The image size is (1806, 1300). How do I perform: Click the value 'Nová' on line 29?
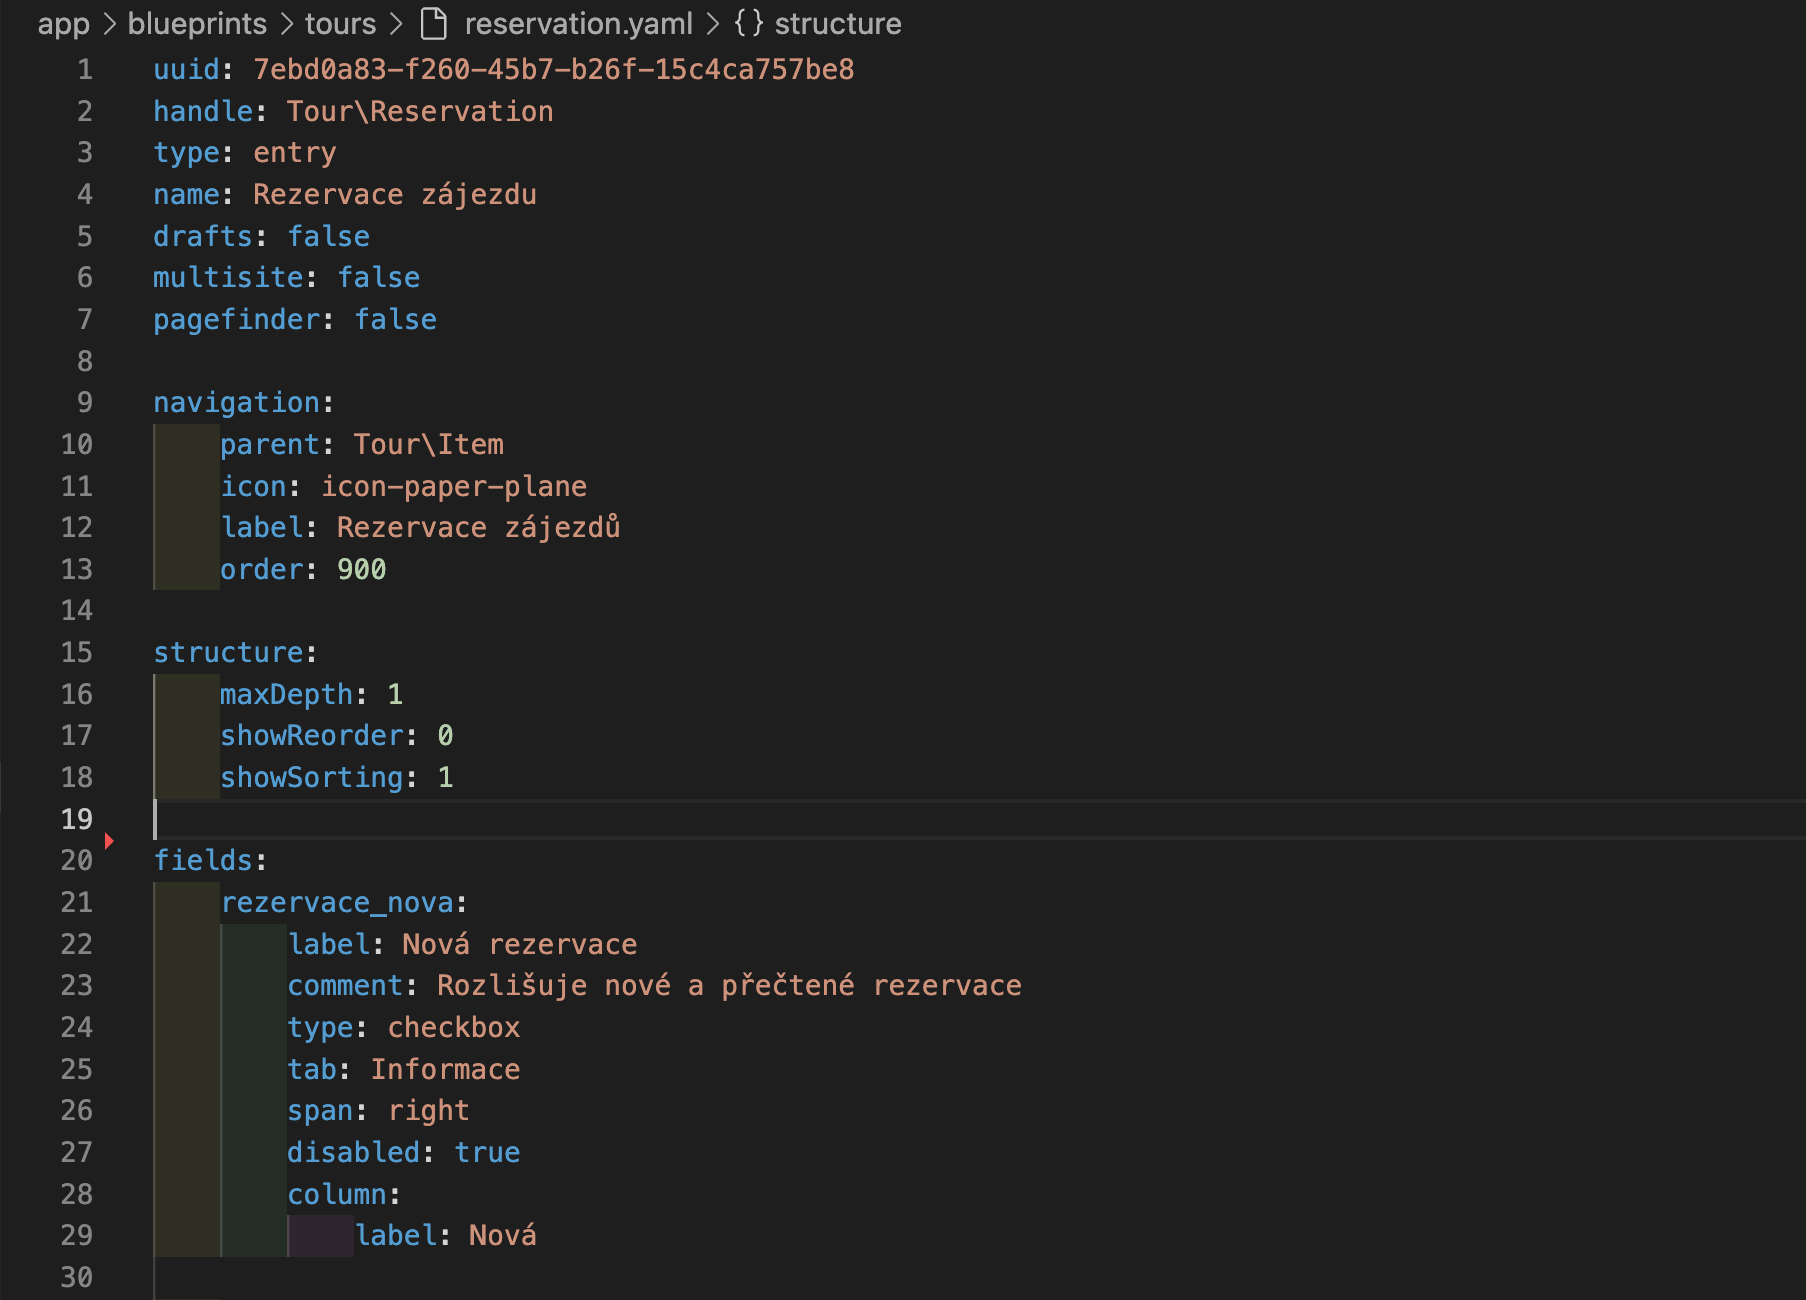click(x=503, y=1235)
